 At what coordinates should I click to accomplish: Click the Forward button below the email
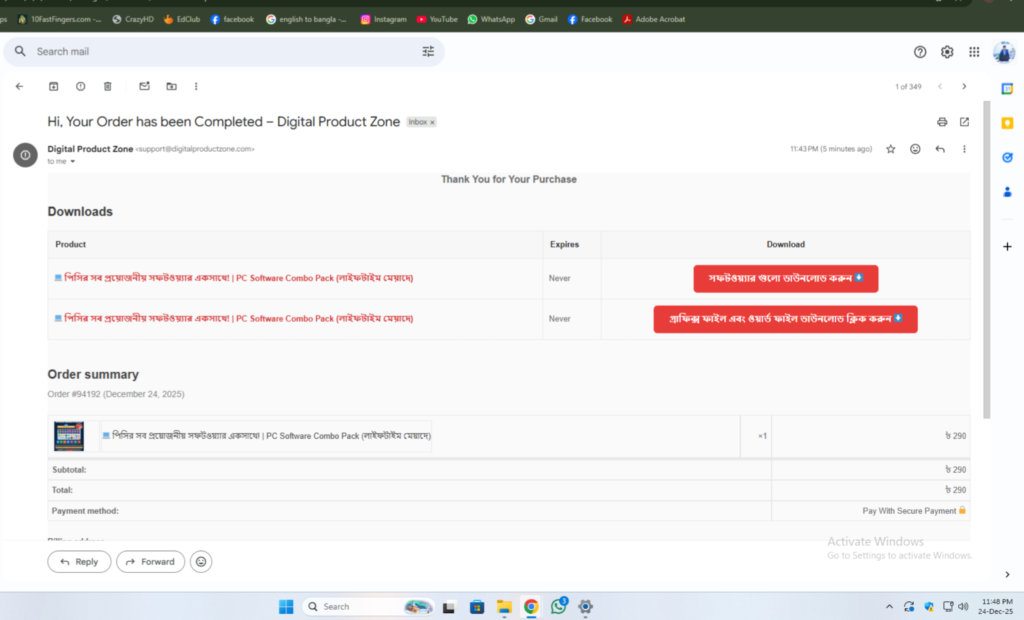tap(150, 562)
